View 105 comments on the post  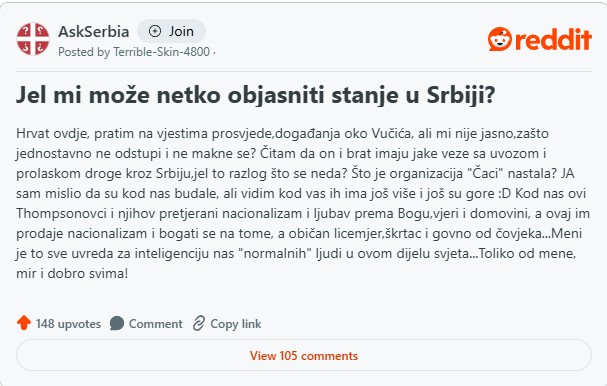pos(304,355)
